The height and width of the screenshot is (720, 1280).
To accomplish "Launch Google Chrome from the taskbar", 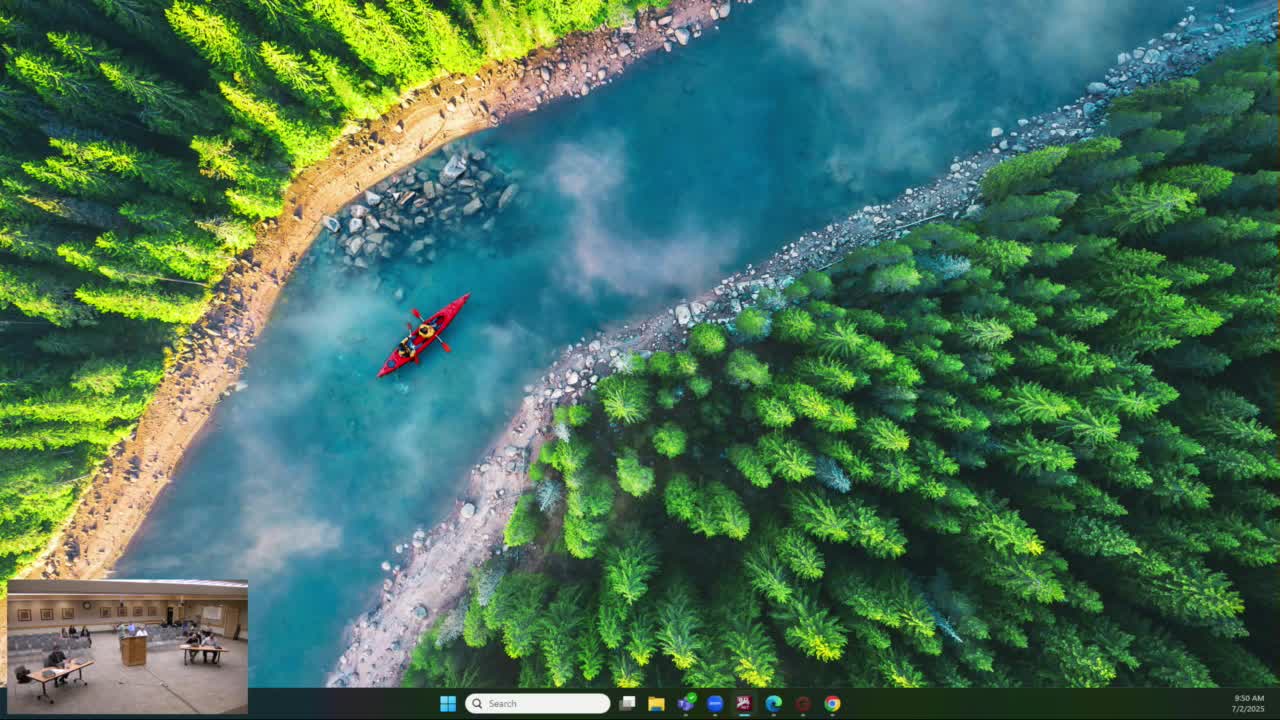I will [832, 703].
